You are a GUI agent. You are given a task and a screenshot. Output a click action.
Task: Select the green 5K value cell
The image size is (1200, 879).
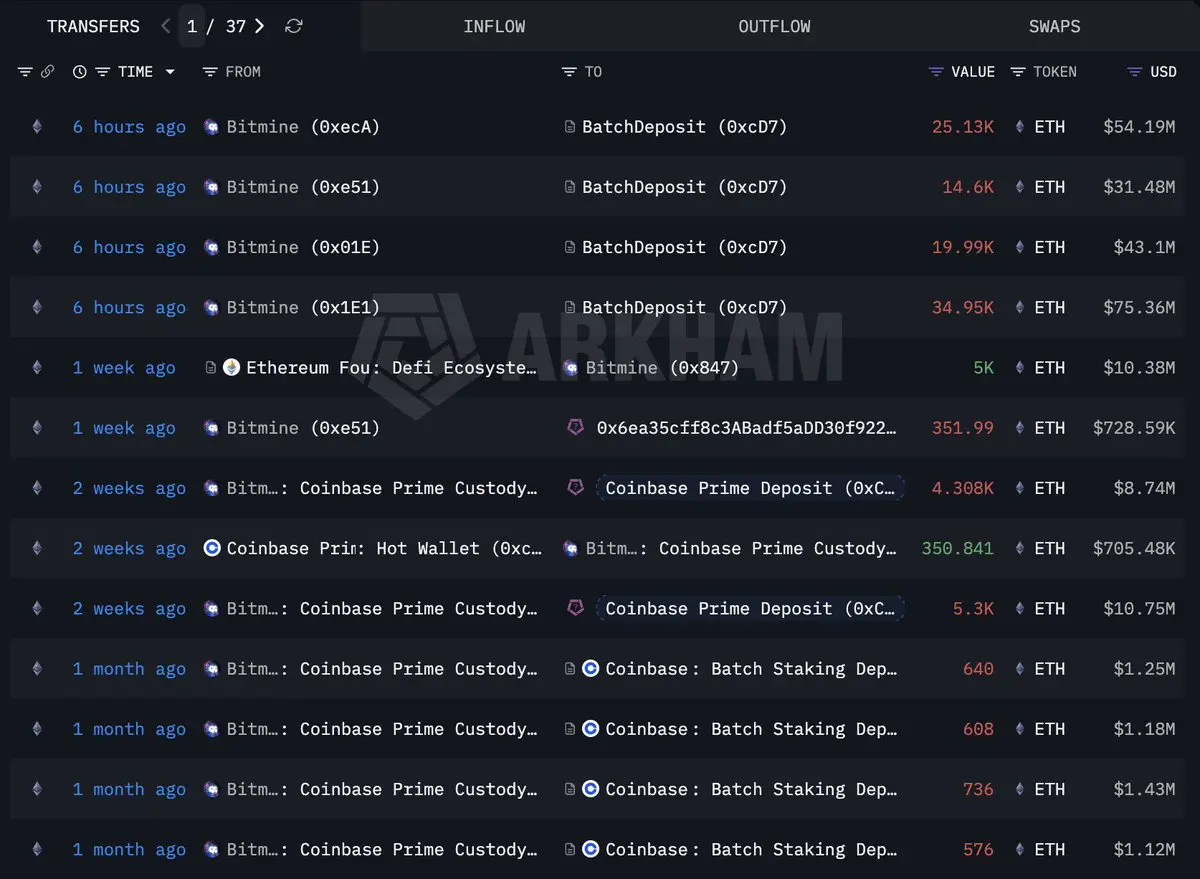coord(983,368)
